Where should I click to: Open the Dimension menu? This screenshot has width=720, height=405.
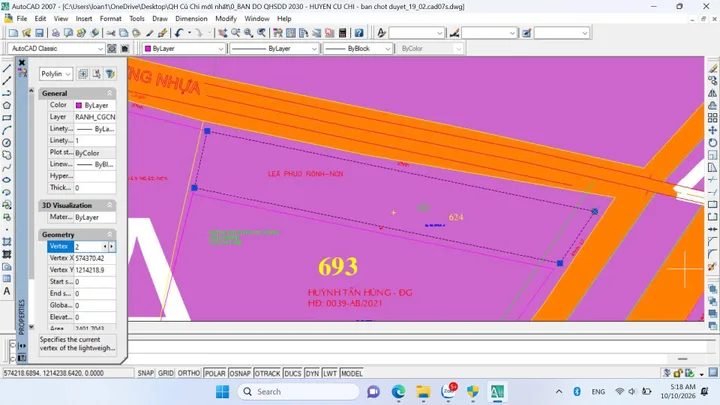(191, 19)
